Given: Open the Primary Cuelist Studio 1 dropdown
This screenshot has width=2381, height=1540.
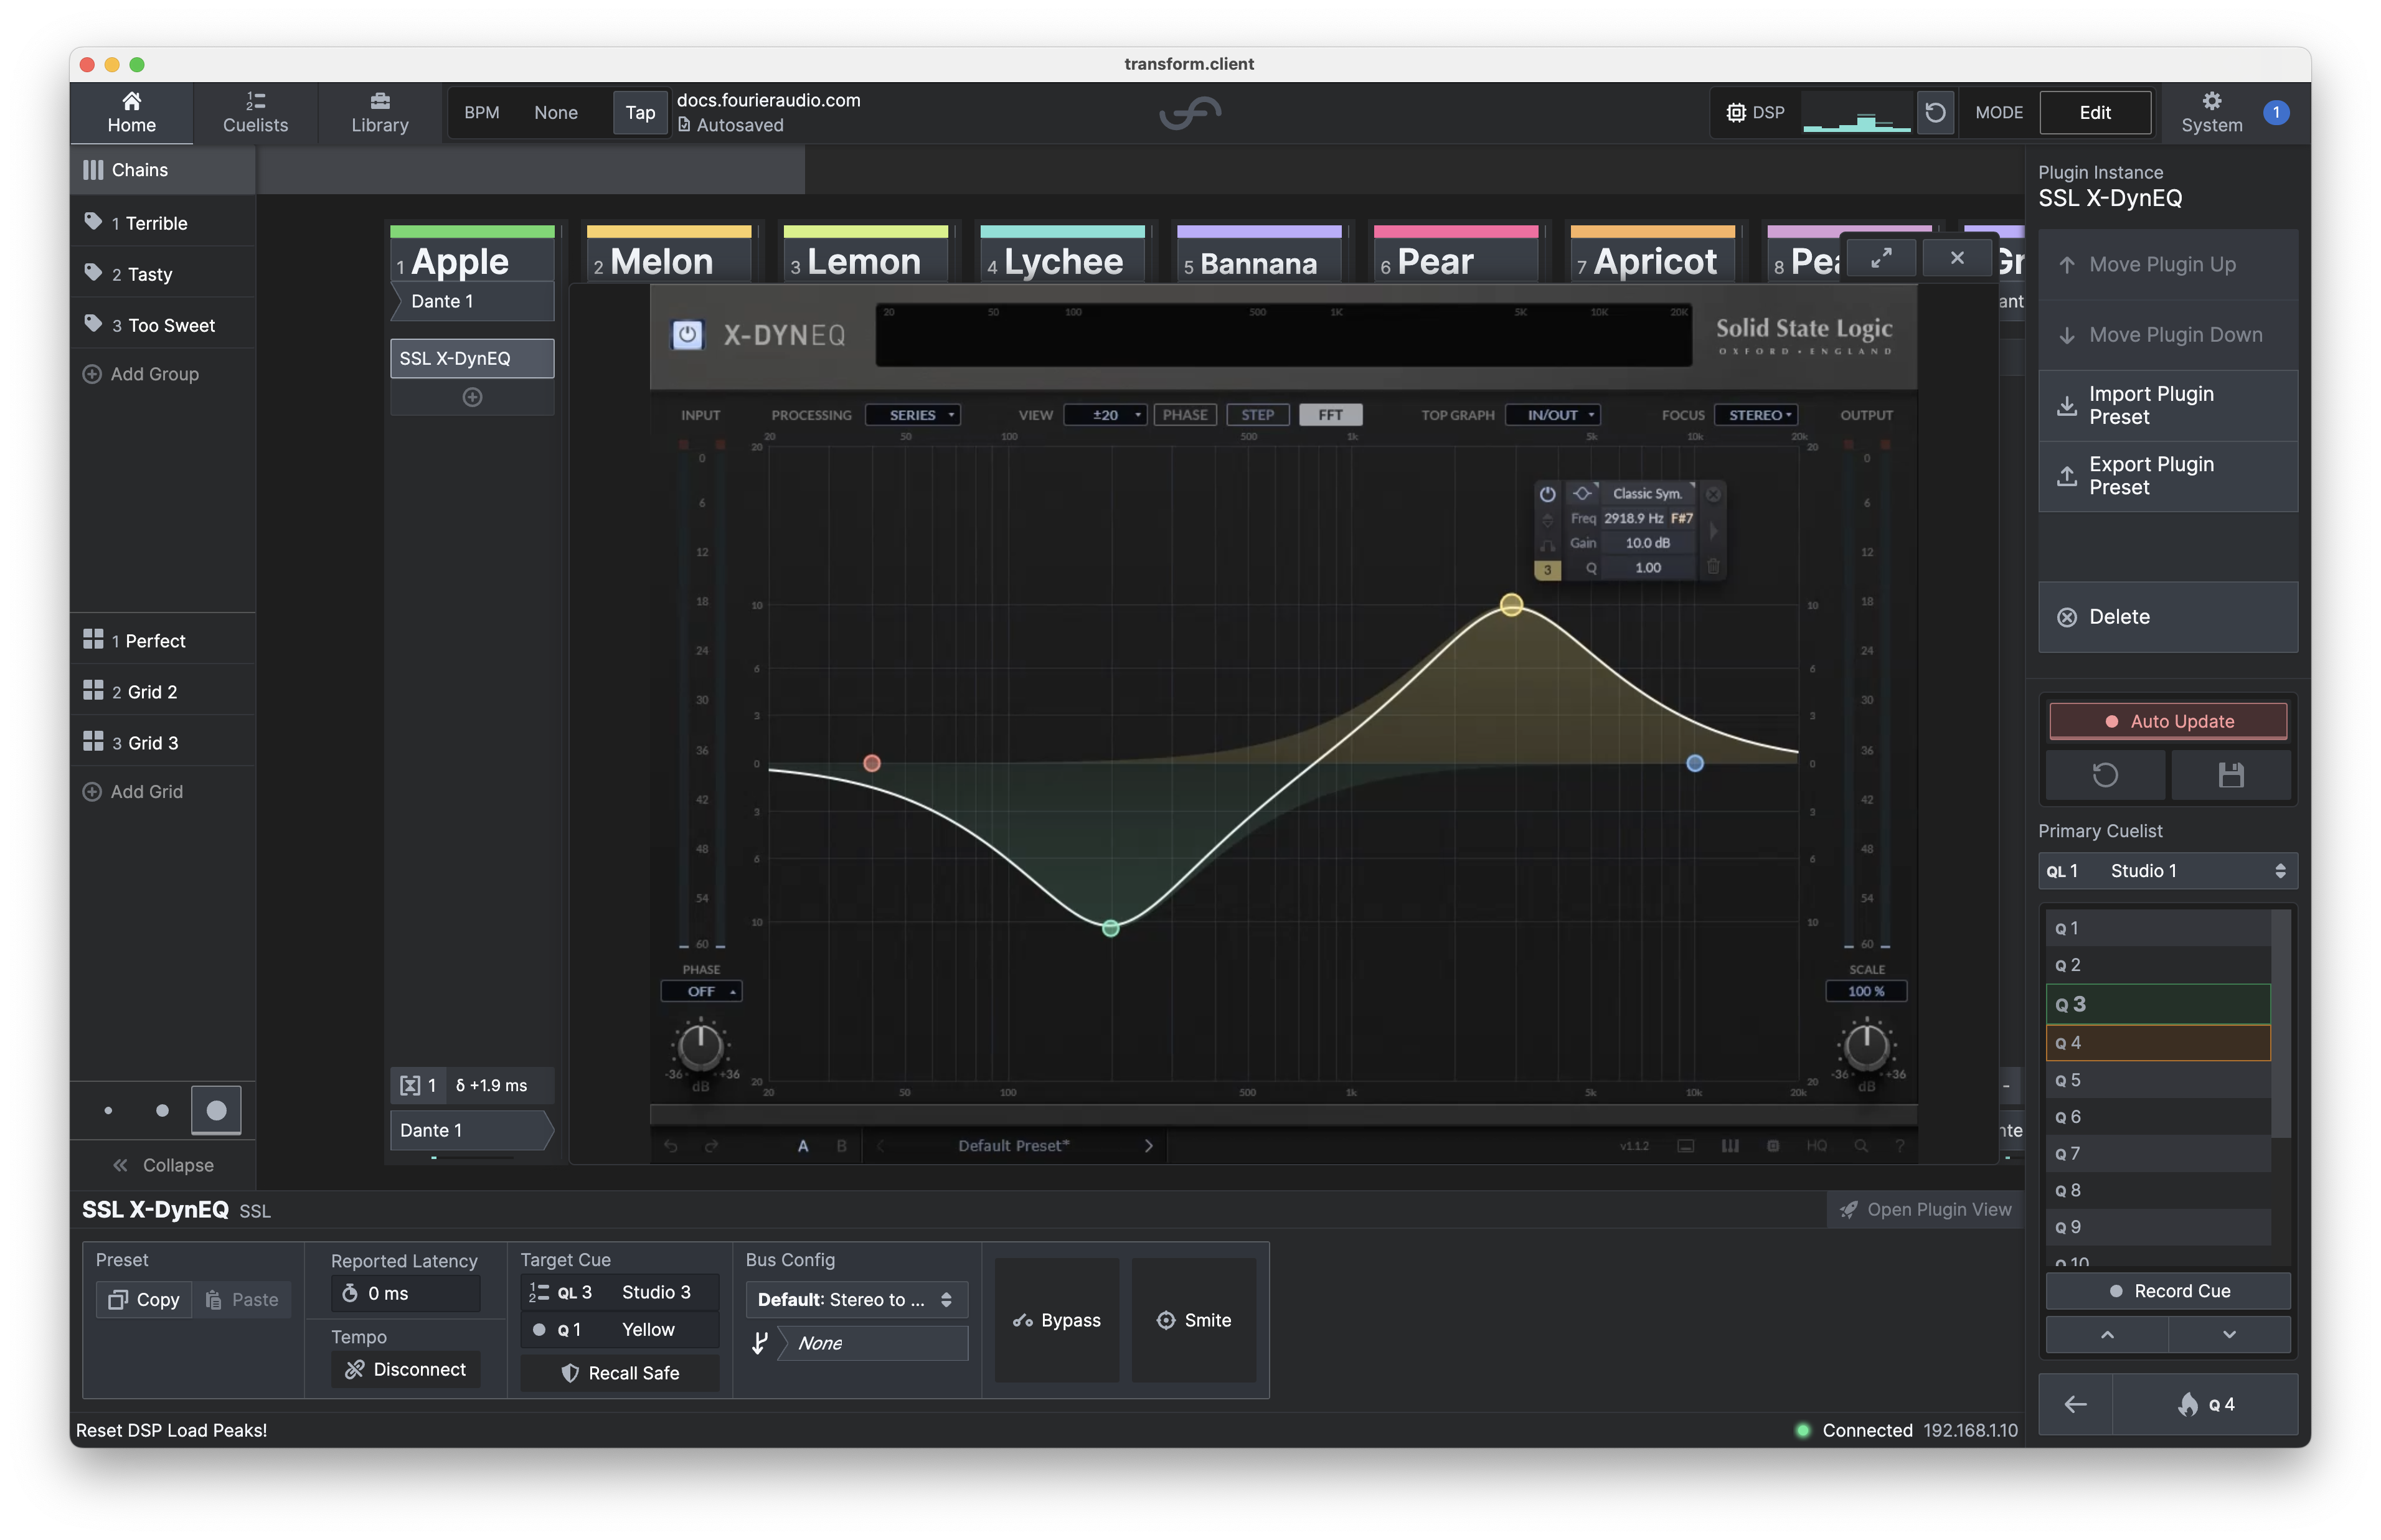Looking at the screenshot, I should pyautogui.click(x=2167, y=871).
